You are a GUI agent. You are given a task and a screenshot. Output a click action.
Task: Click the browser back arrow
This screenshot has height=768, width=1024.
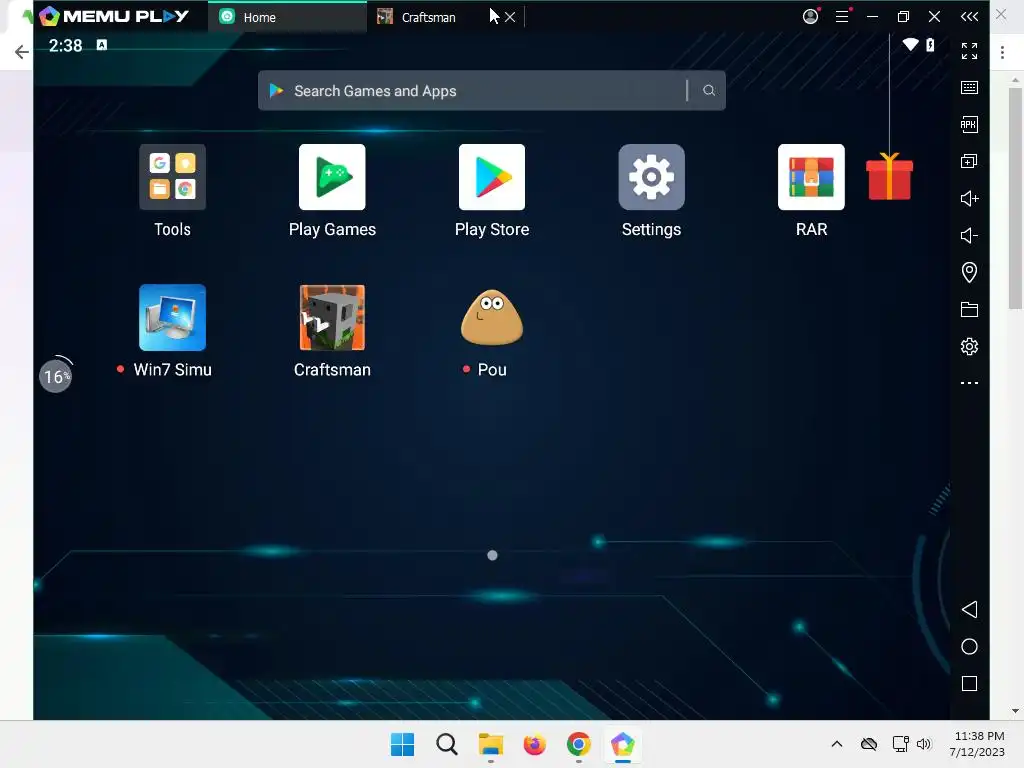[x=22, y=52]
